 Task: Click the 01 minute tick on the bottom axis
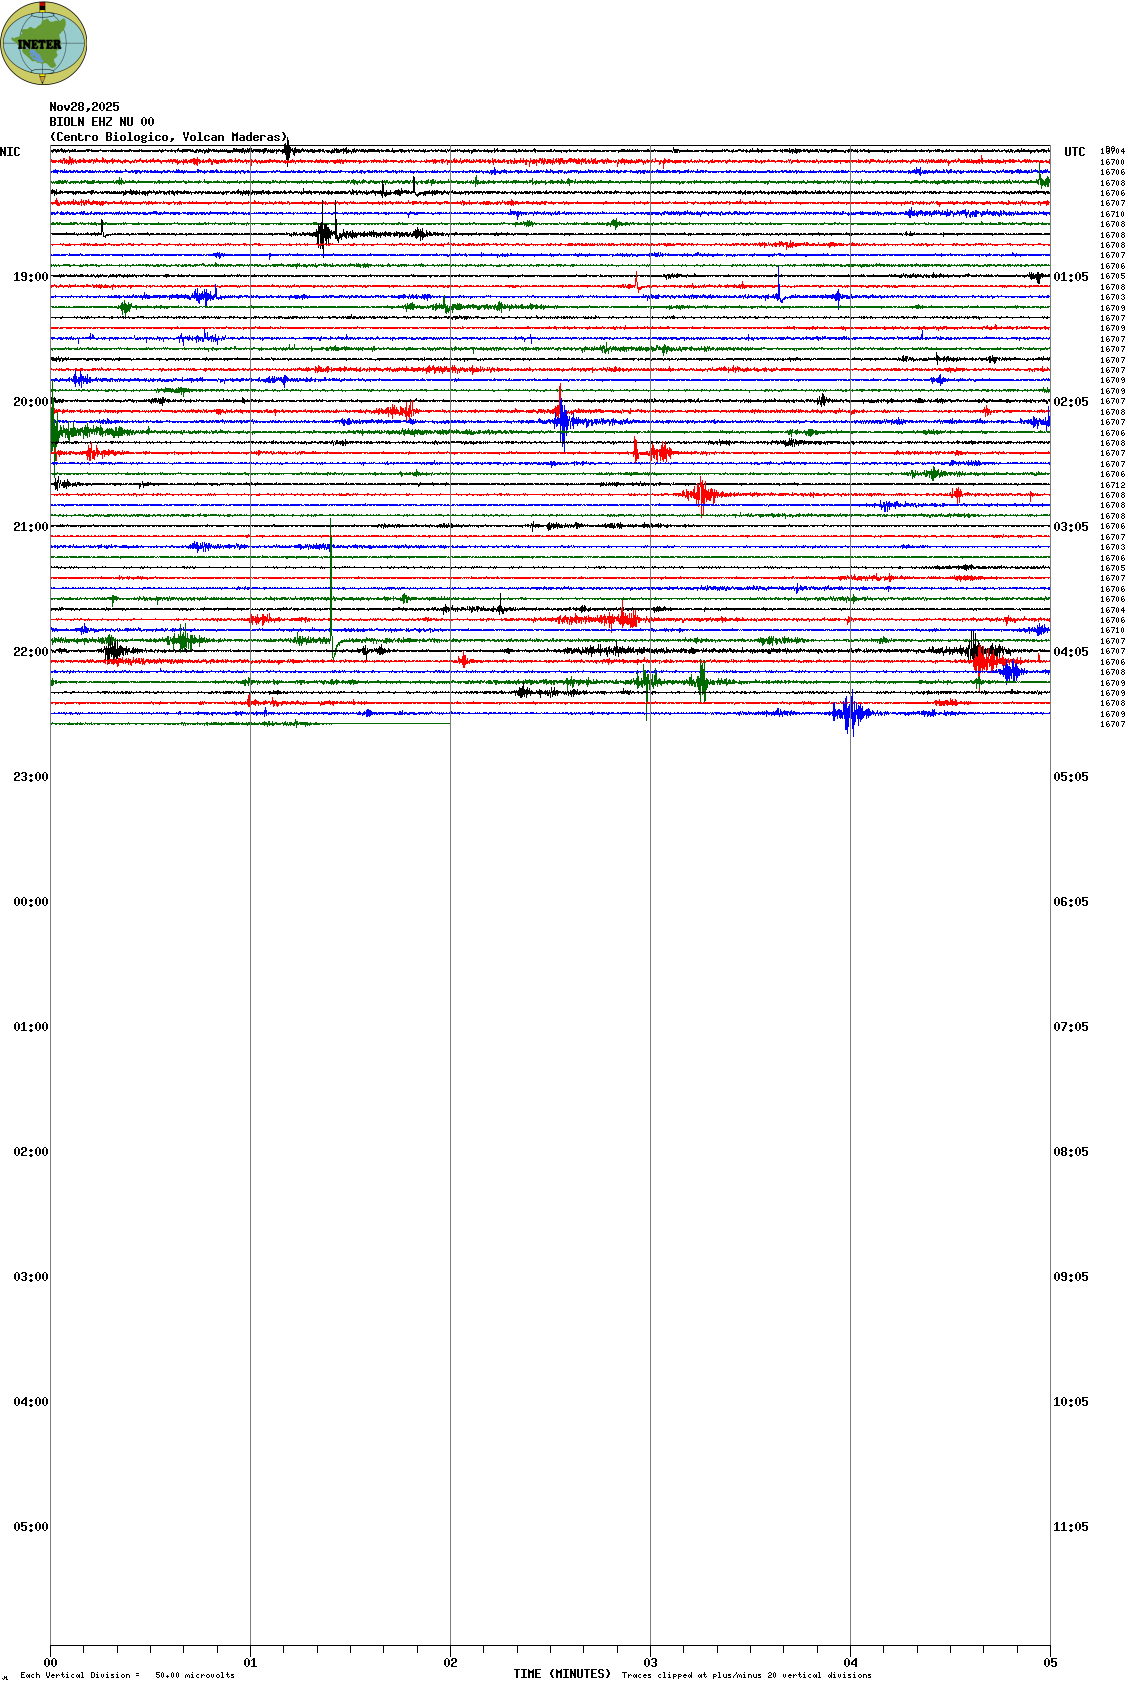click(x=250, y=1663)
